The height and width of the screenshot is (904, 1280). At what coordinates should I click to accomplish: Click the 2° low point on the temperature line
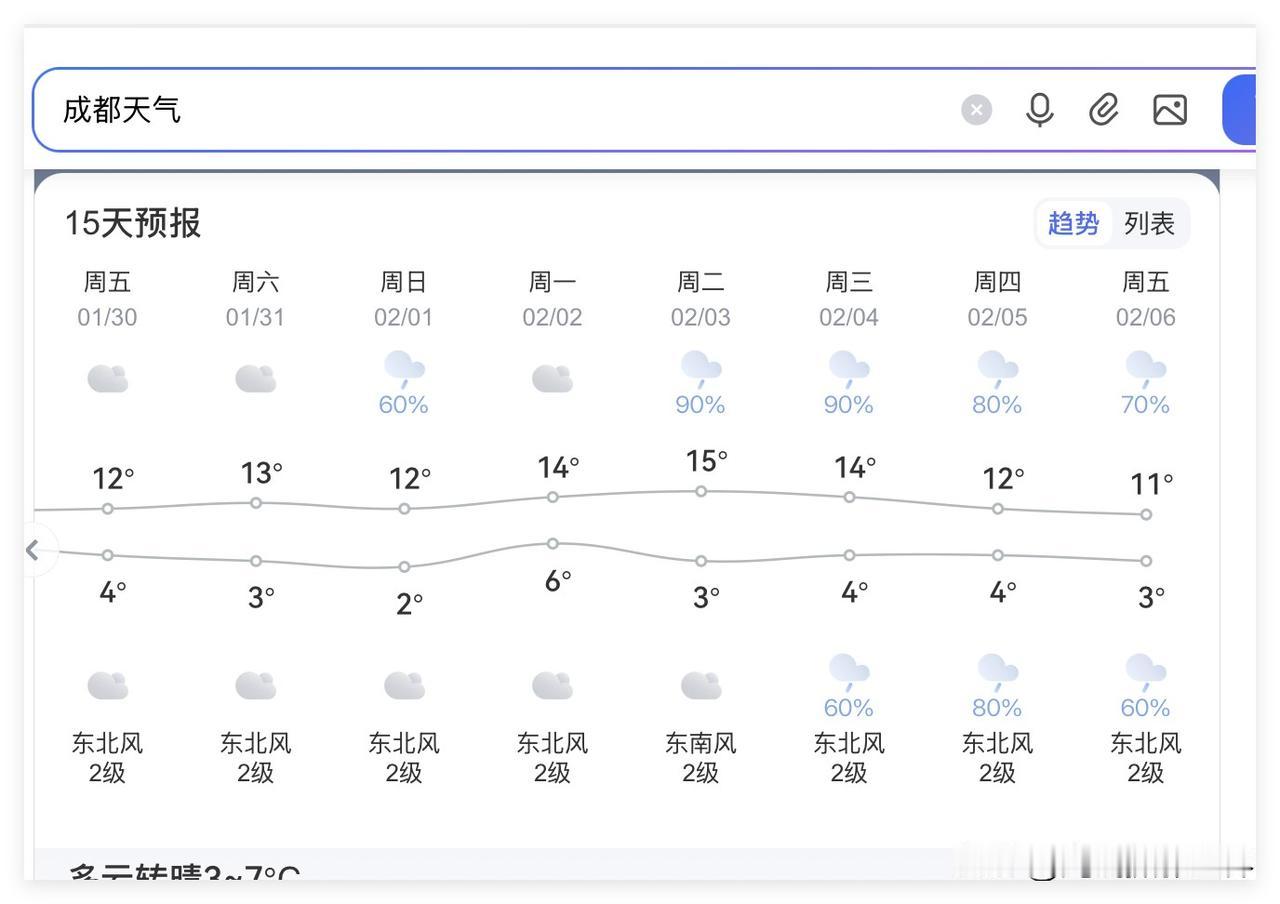click(x=404, y=566)
